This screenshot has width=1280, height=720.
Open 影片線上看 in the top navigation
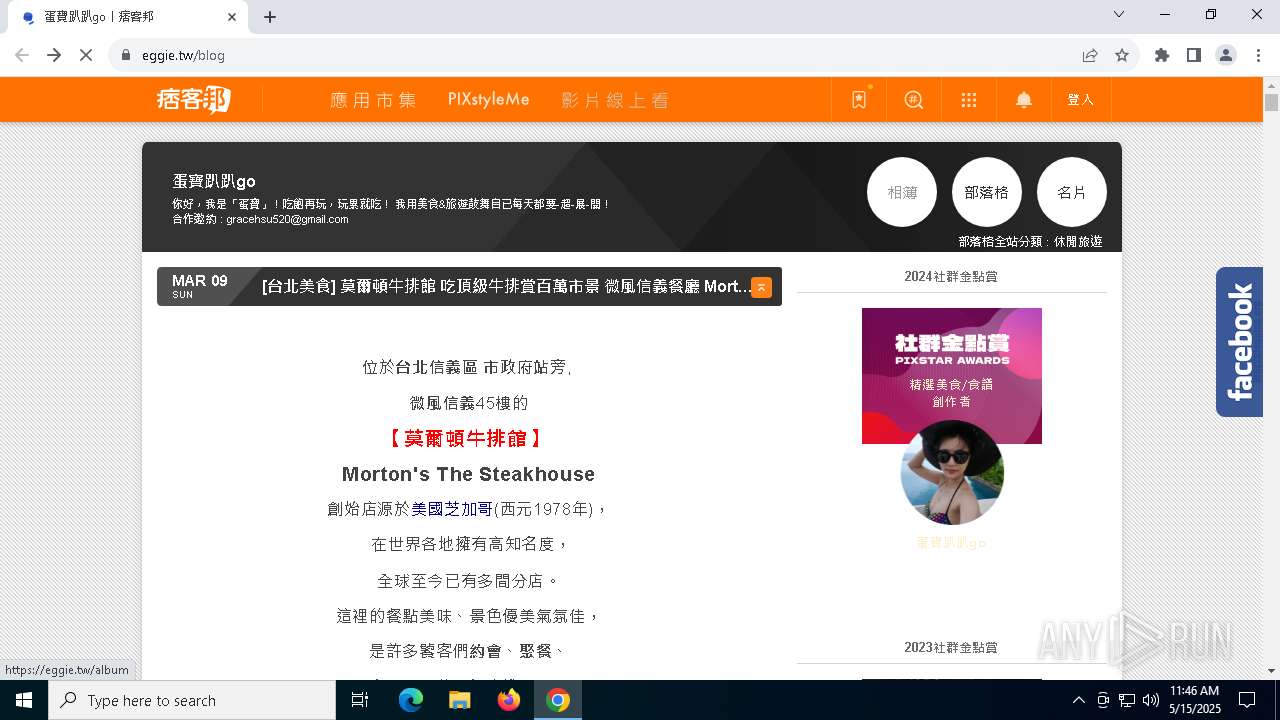tap(615, 100)
